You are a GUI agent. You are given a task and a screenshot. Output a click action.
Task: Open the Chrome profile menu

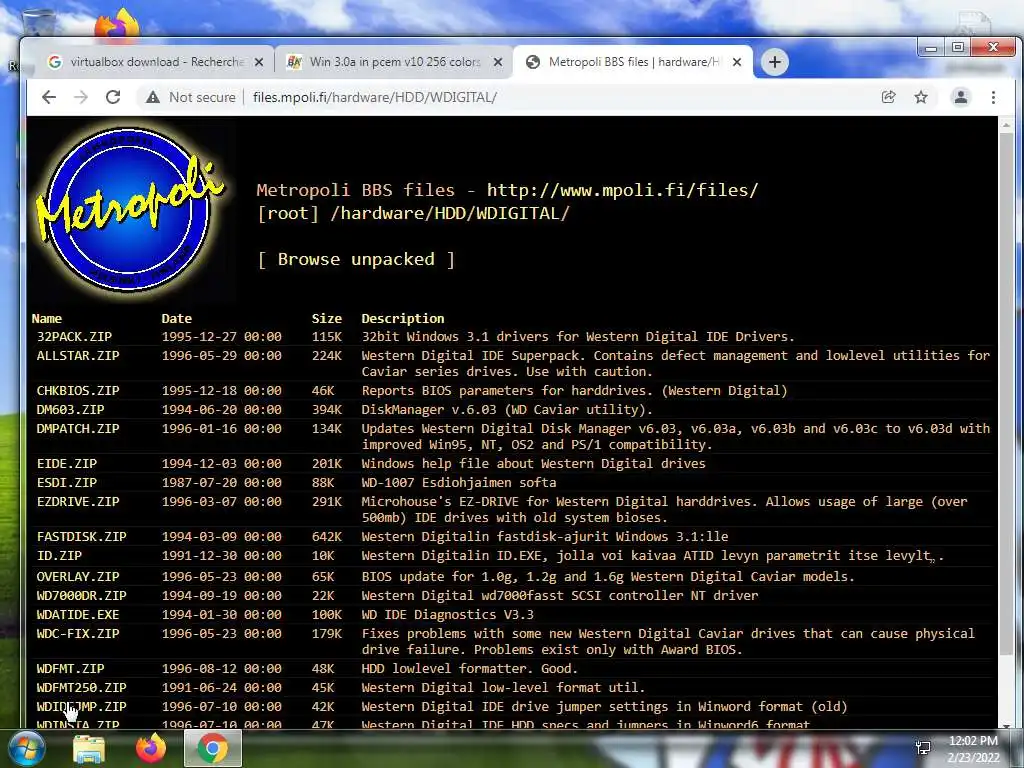tap(961, 97)
